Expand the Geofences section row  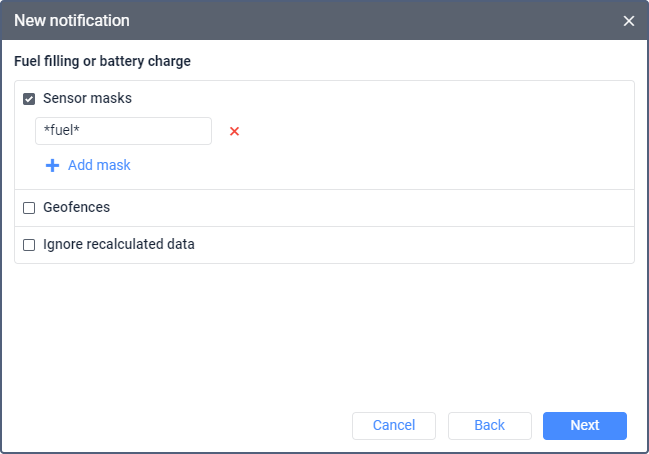(x=400, y=208)
